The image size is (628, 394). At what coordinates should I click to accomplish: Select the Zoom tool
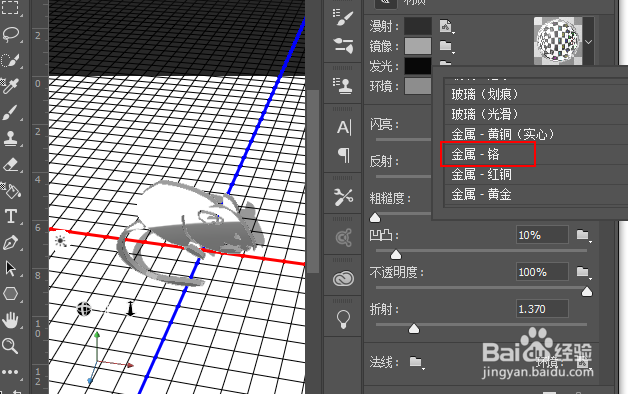10,346
